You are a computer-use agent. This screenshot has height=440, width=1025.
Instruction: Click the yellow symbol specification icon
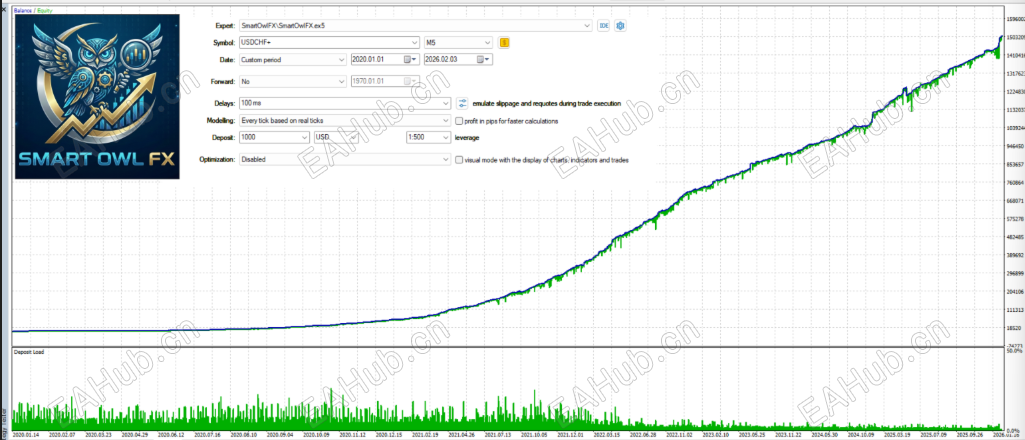[x=504, y=42]
